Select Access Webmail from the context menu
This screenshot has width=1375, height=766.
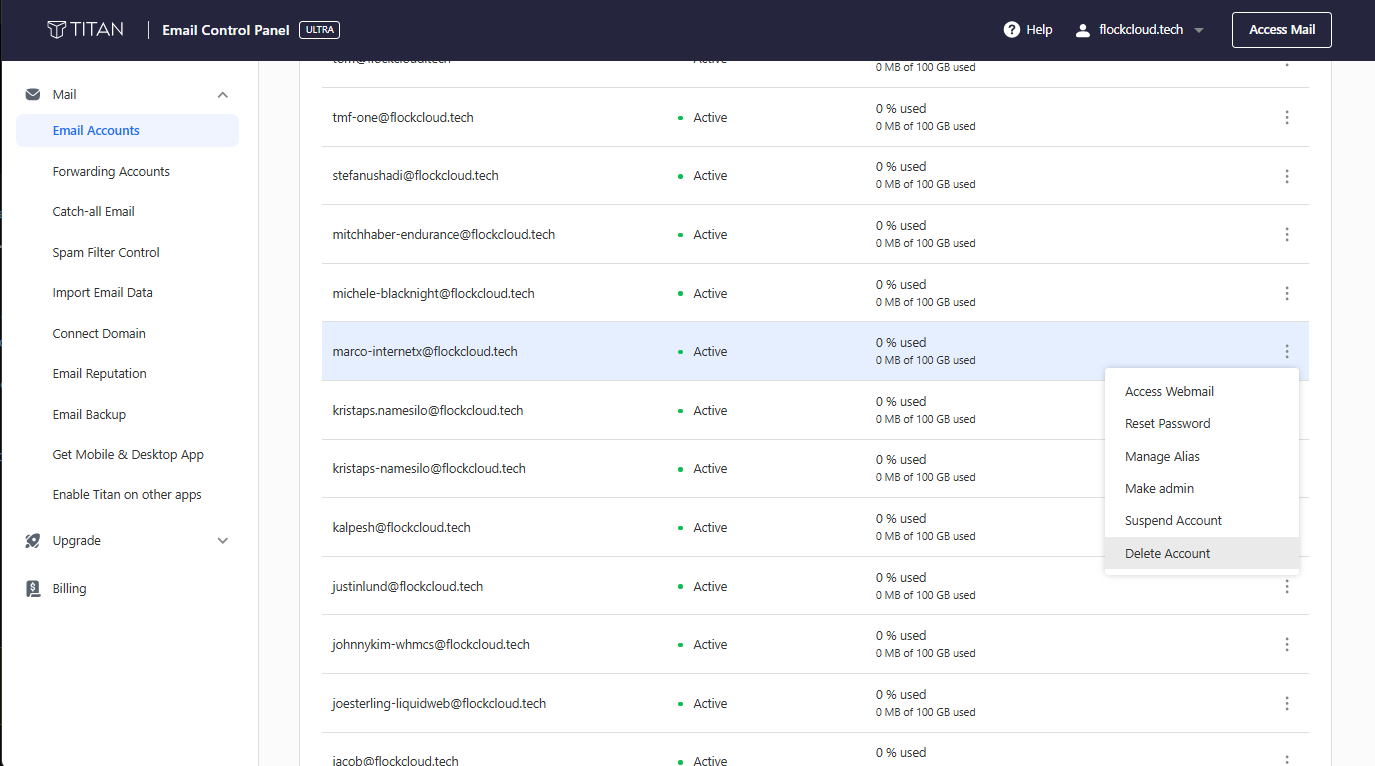tap(1201, 391)
